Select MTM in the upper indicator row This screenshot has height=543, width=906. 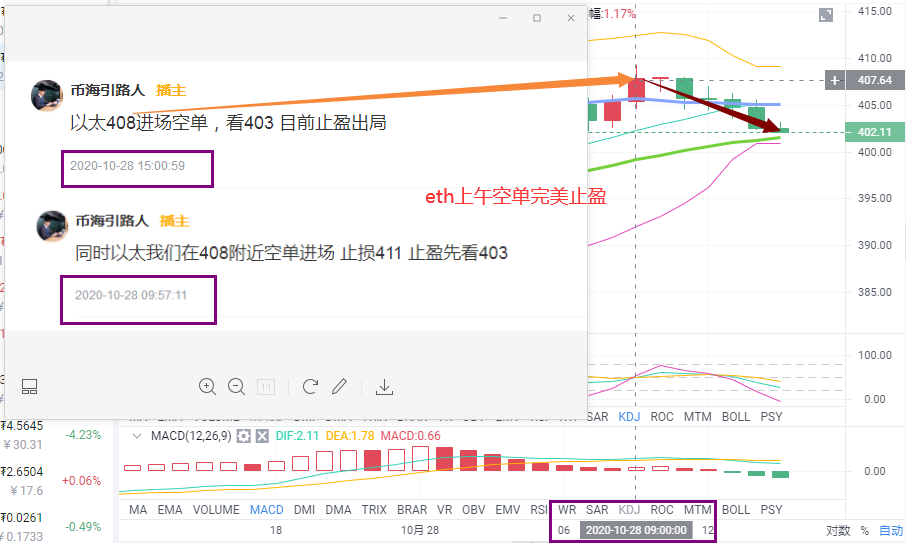[697, 416]
